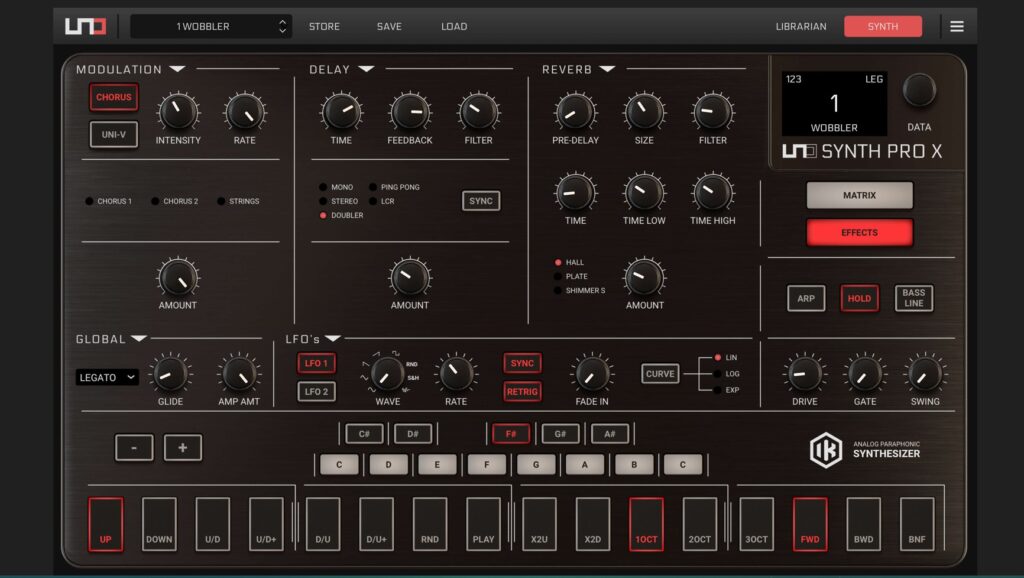Open the 1 WOBBLER preset selector
Viewport: 1024px width, 578px height.
[211, 26]
